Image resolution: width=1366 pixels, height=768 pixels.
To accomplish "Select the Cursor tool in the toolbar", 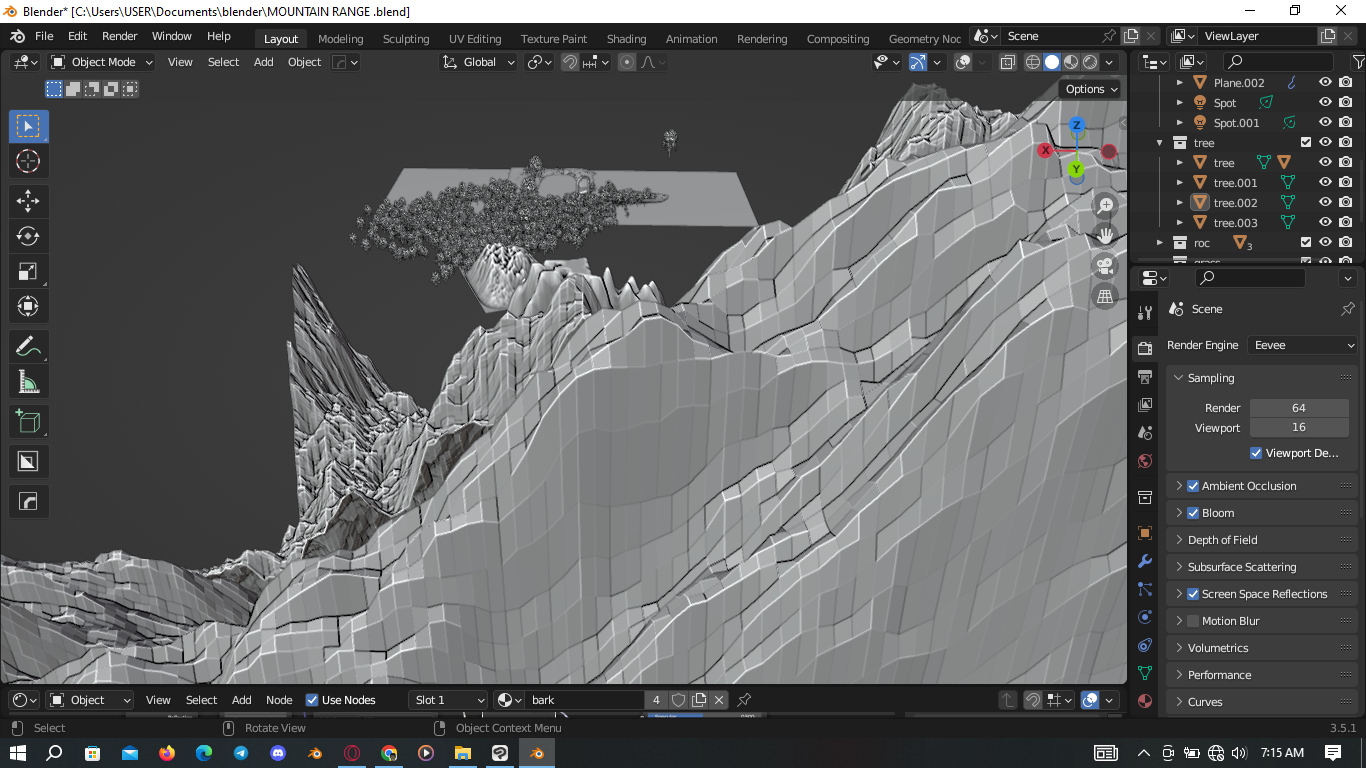I will click(x=28, y=161).
